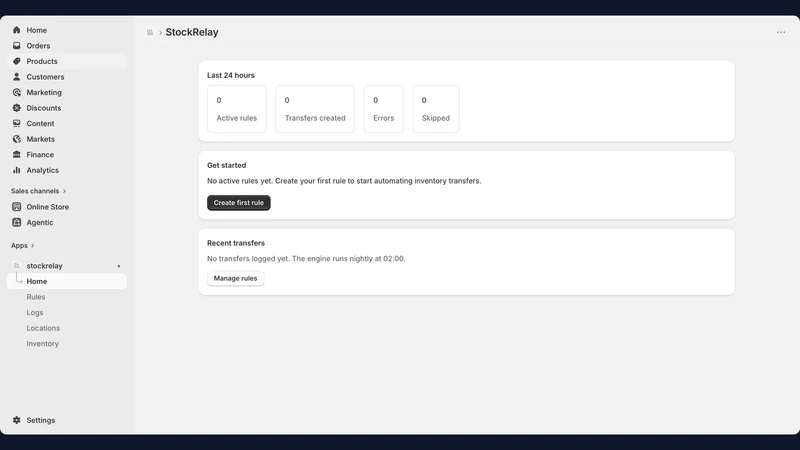
Task: Click the Settings gear icon
Action: 16,420
